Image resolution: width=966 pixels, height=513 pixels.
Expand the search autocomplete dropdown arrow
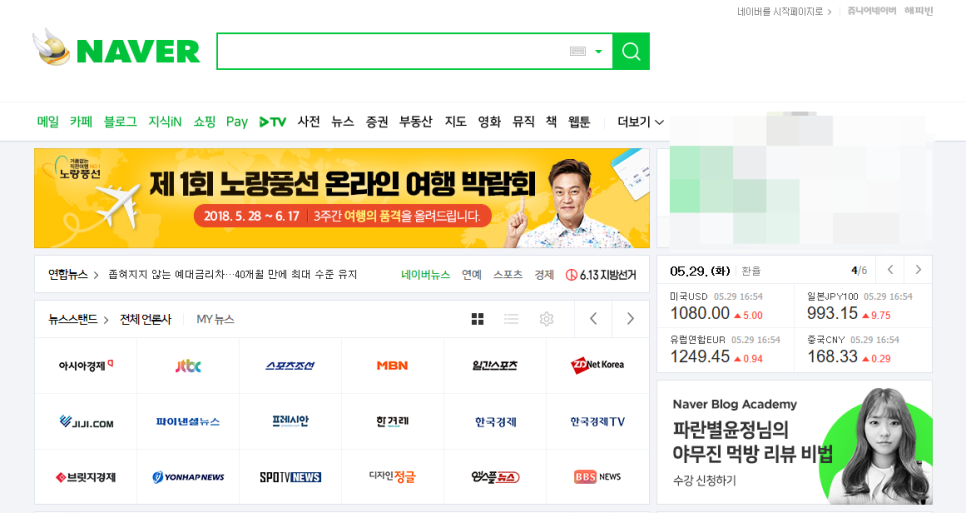click(x=598, y=52)
